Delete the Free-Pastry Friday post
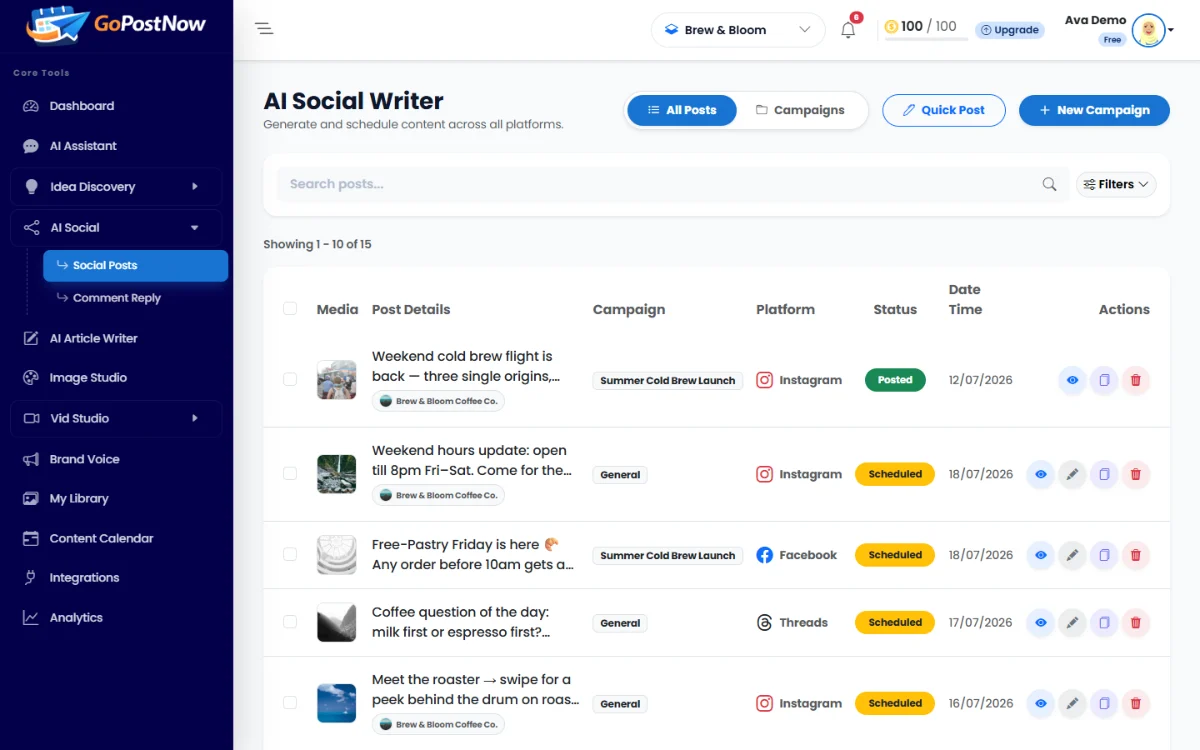This screenshot has height=750, width=1200. pos(1136,555)
